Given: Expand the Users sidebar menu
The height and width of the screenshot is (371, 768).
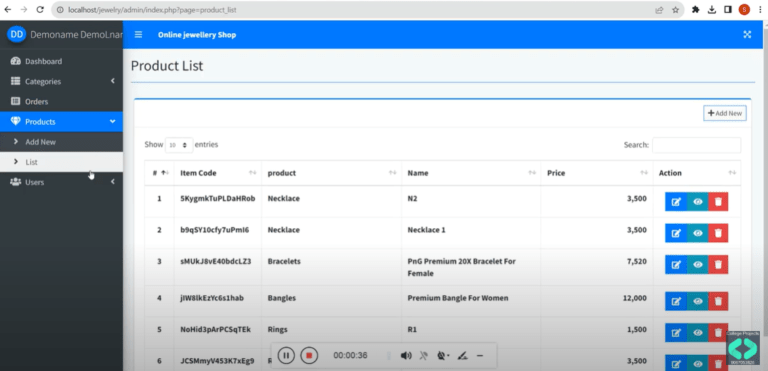Looking at the screenshot, I should [x=61, y=182].
